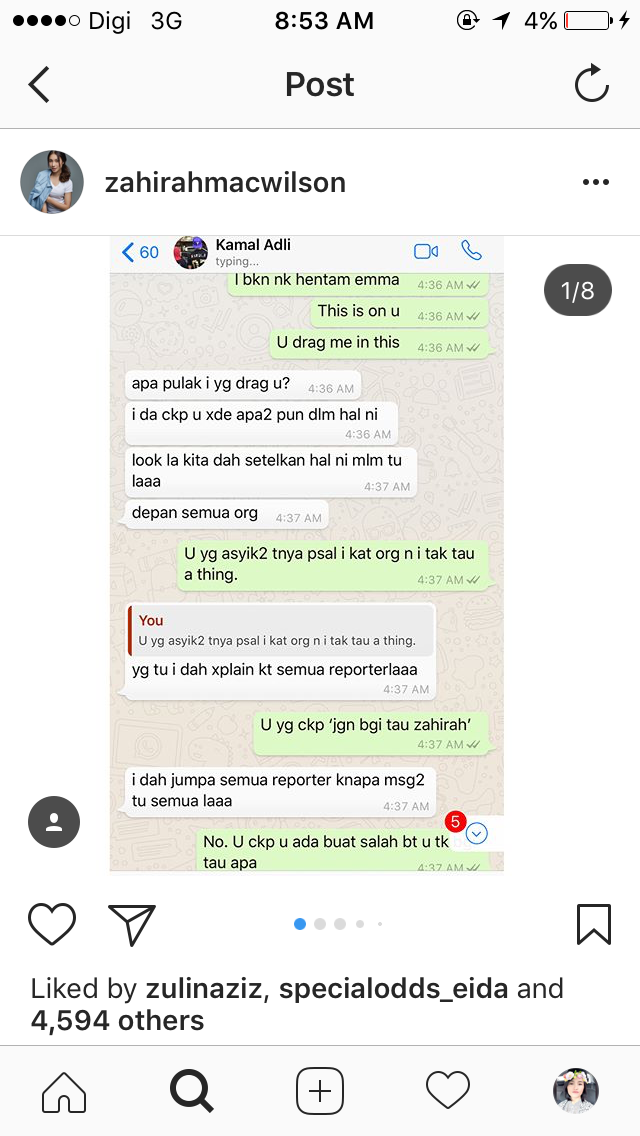Show tagged people in photo
Image resolution: width=640 pixels, height=1136 pixels.
tap(54, 822)
